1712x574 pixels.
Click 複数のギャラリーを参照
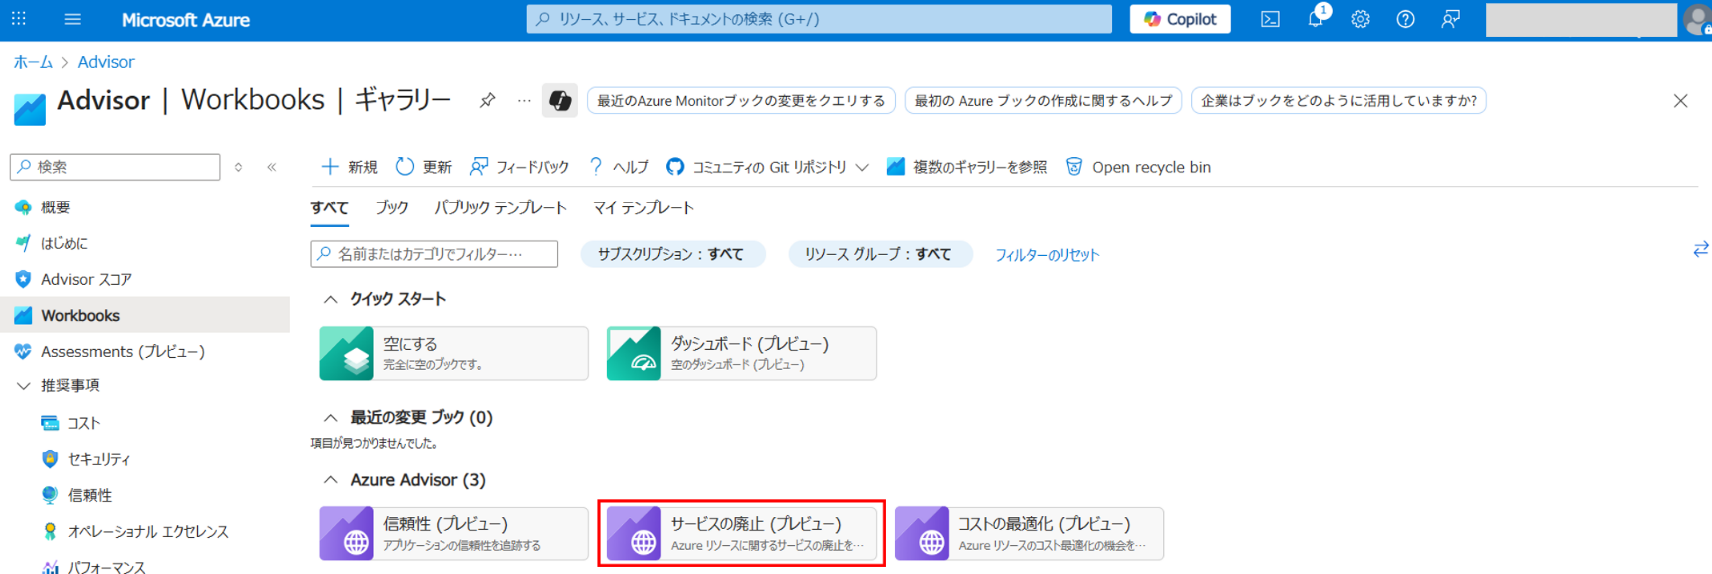tap(967, 167)
